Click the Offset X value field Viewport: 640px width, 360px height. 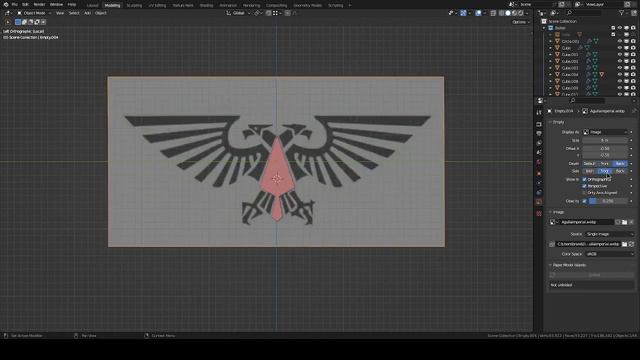(x=605, y=149)
